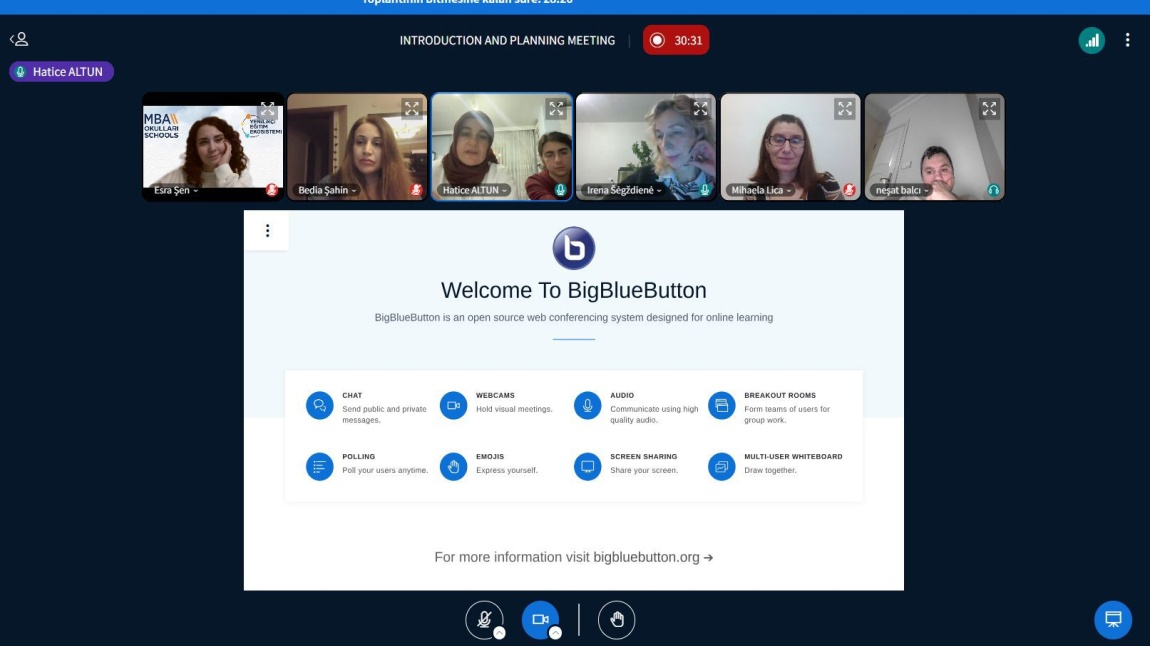This screenshot has height=646, width=1150.
Task: Click the Audio feature icon
Action: click(587, 405)
